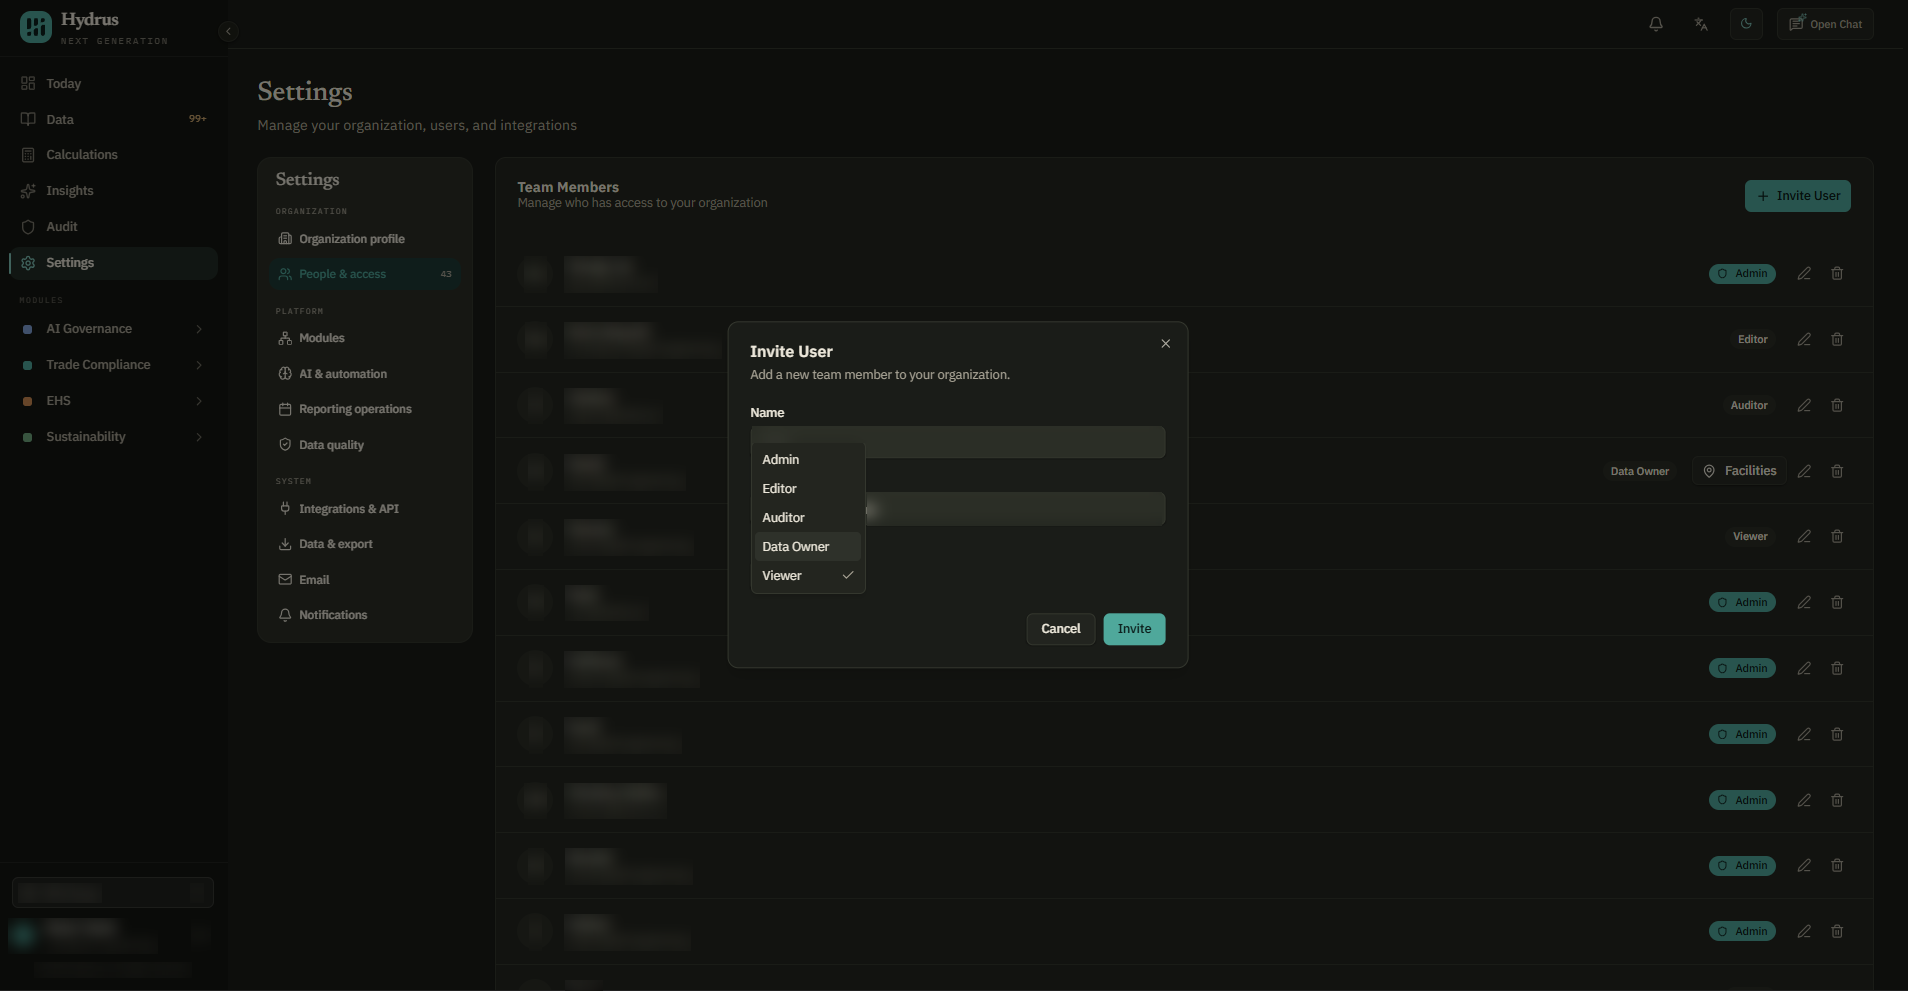
Task: Expand the Trade Compliance module
Action: [113, 365]
